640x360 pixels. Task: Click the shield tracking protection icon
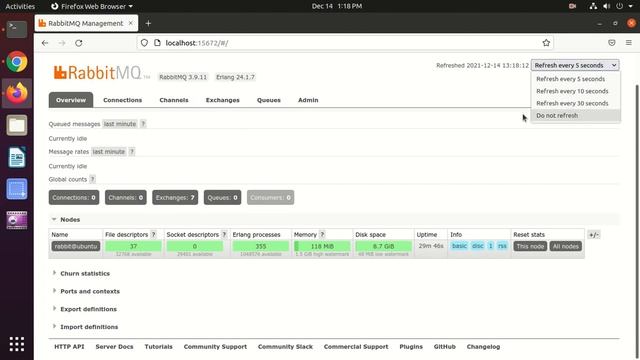(144, 43)
